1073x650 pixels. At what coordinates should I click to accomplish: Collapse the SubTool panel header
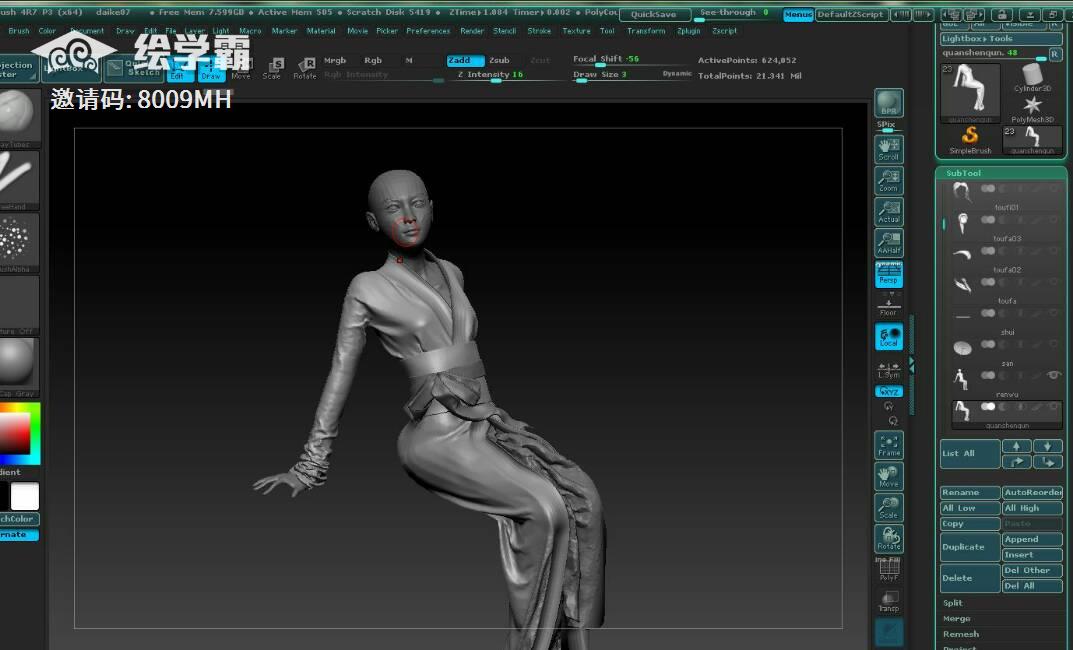[964, 173]
